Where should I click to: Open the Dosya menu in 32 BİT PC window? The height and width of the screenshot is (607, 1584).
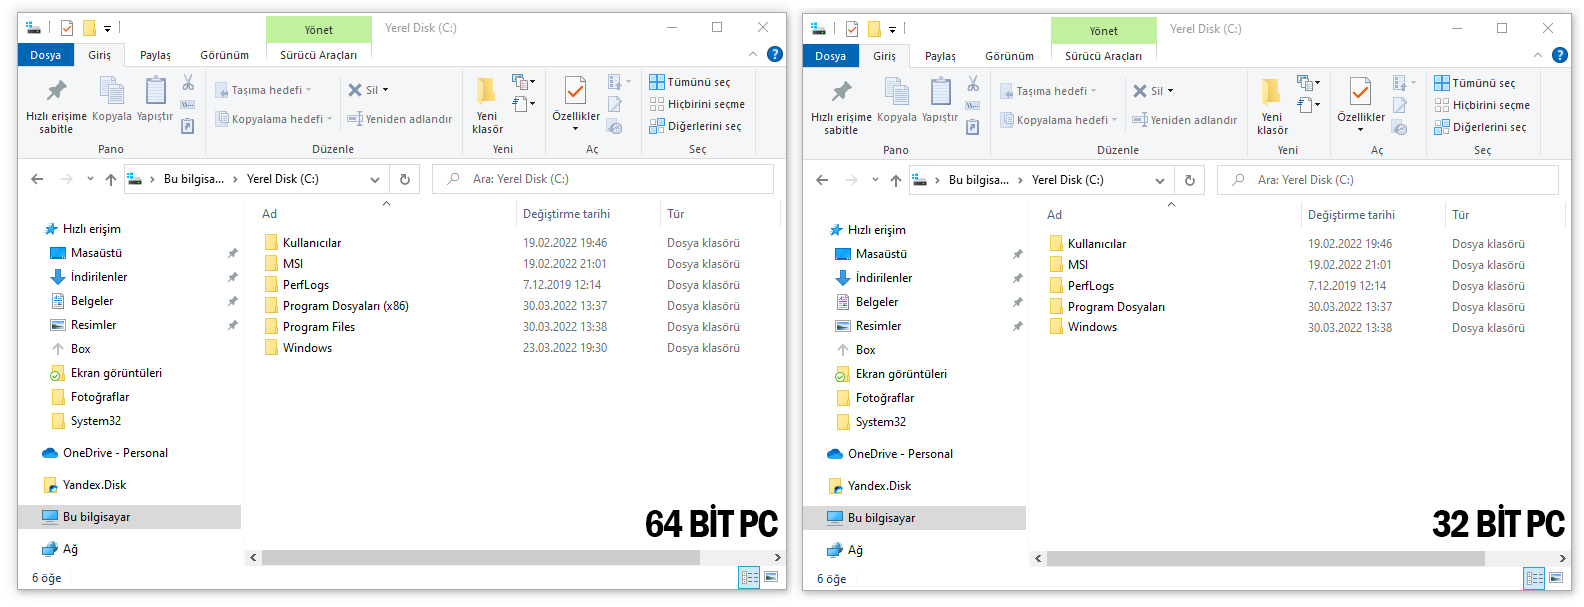pyautogui.click(x=830, y=56)
